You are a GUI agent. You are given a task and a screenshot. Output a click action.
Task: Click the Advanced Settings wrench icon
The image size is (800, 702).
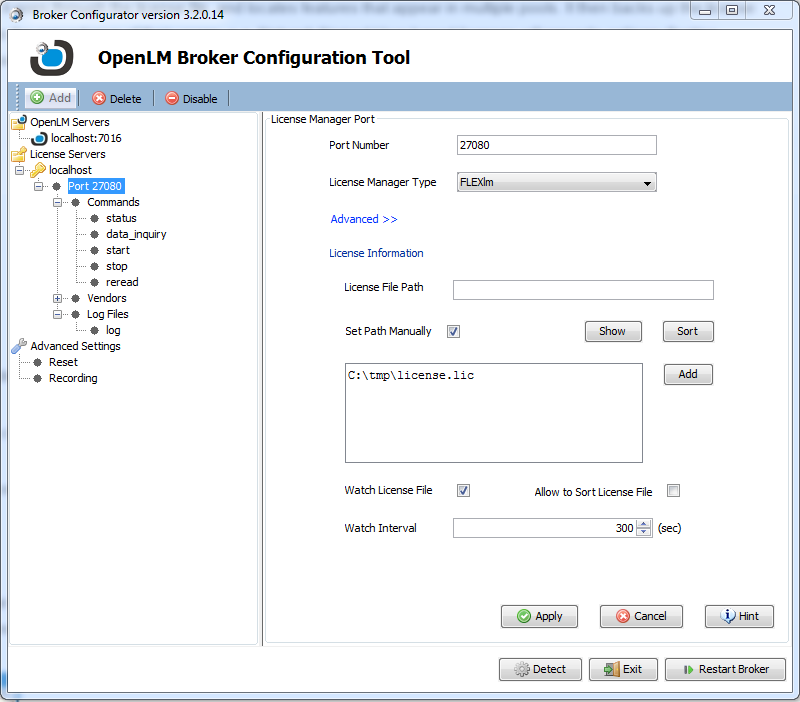(x=19, y=346)
